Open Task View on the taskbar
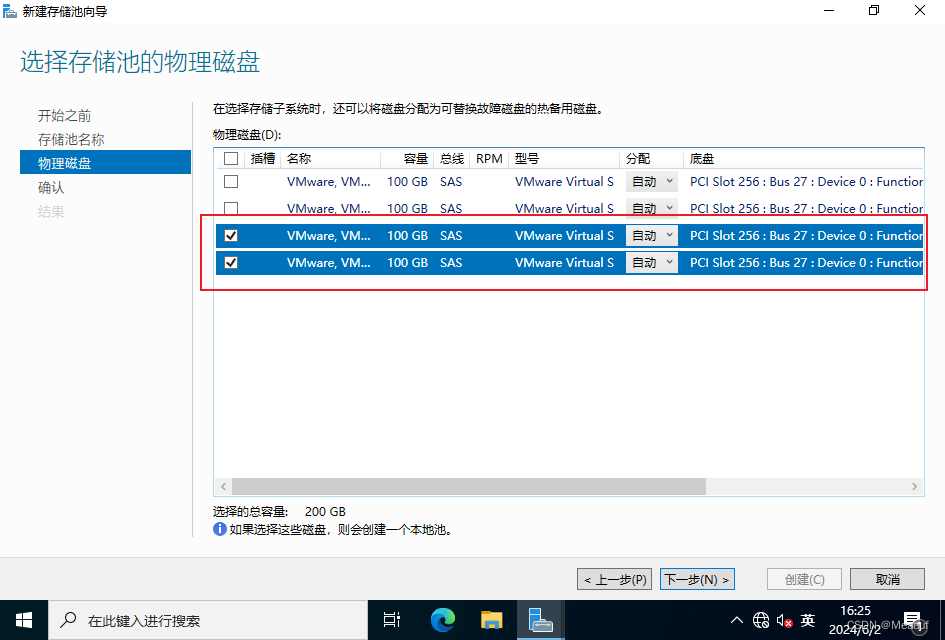 pyautogui.click(x=392, y=620)
